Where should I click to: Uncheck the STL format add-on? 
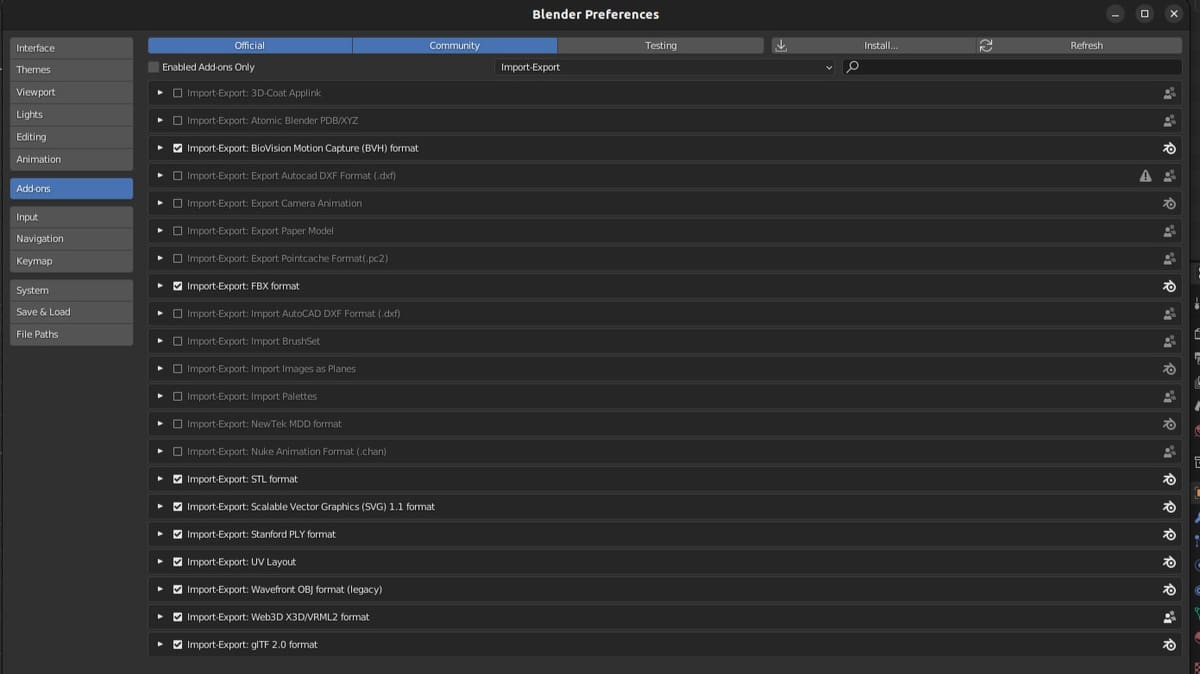[178, 479]
